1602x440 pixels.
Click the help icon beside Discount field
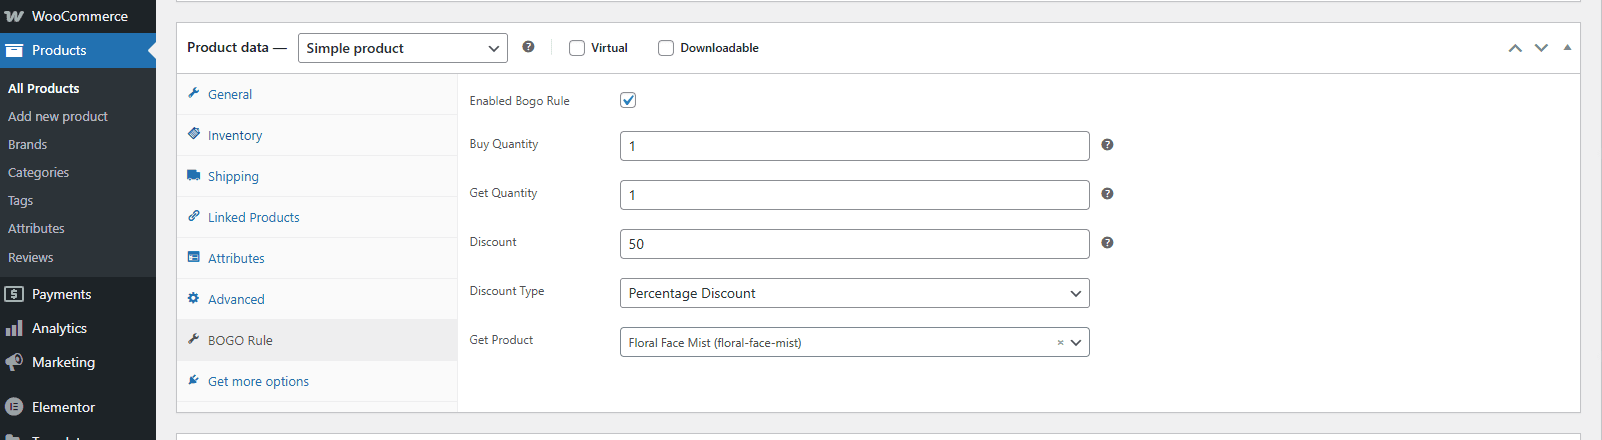coord(1107,243)
